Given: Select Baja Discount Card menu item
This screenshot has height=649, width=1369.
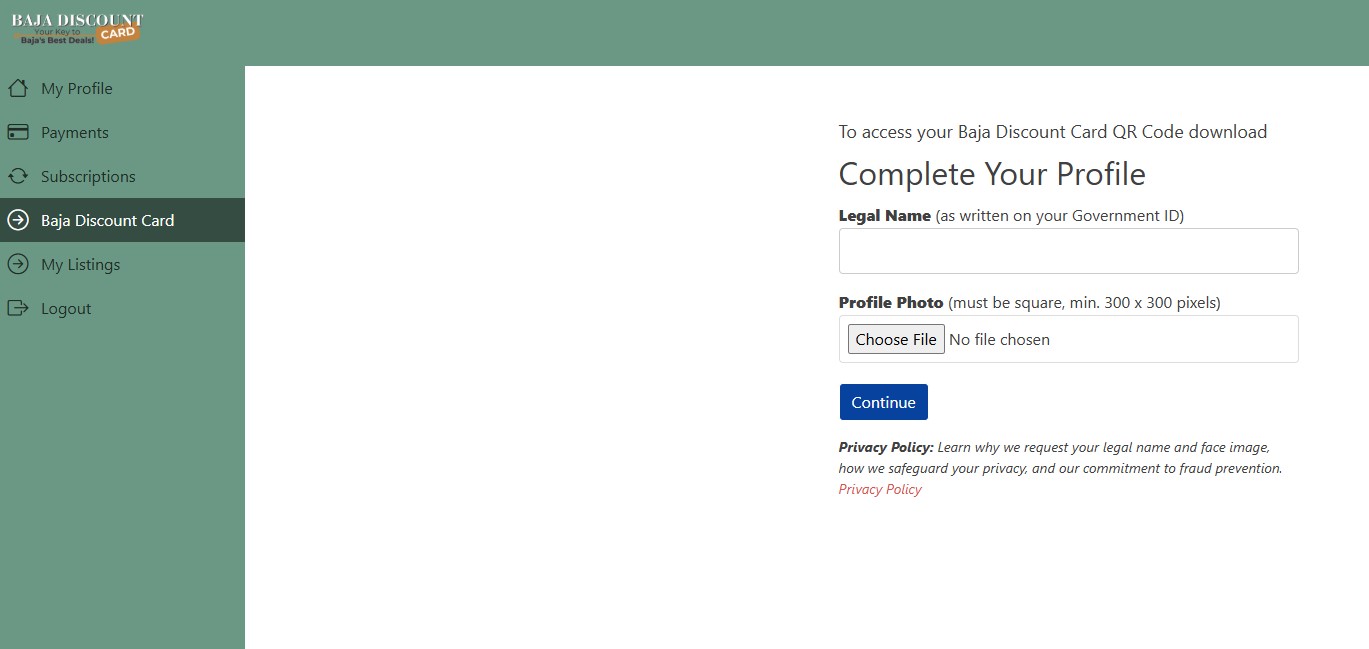Looking at the screenshot, I should (x=122, y=220).
